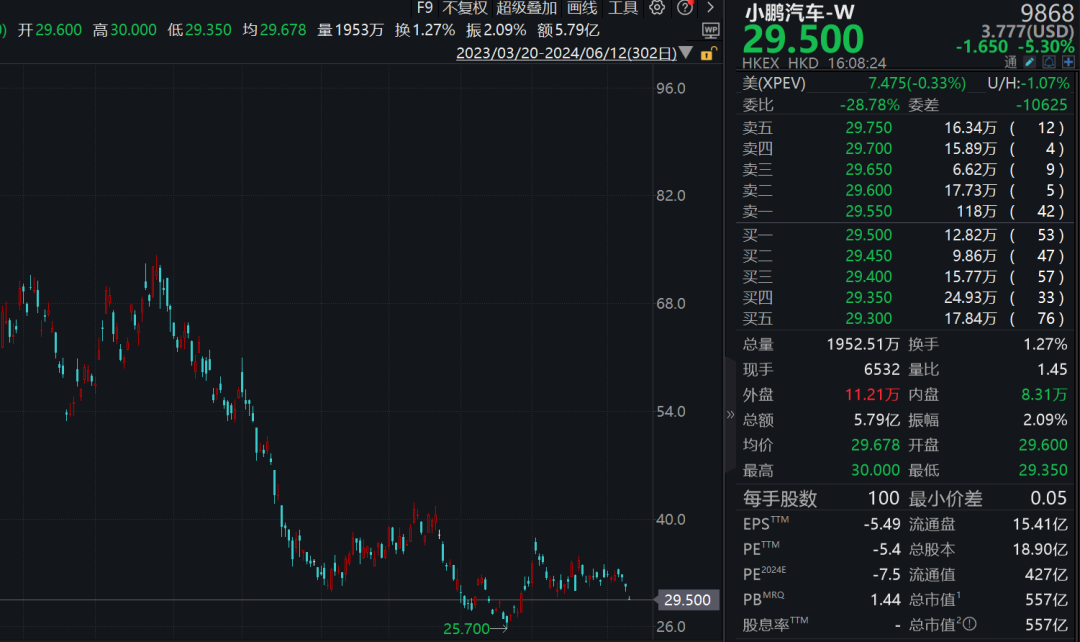
Task: Select the 买四 price 29.350
Action: (869, 298)
